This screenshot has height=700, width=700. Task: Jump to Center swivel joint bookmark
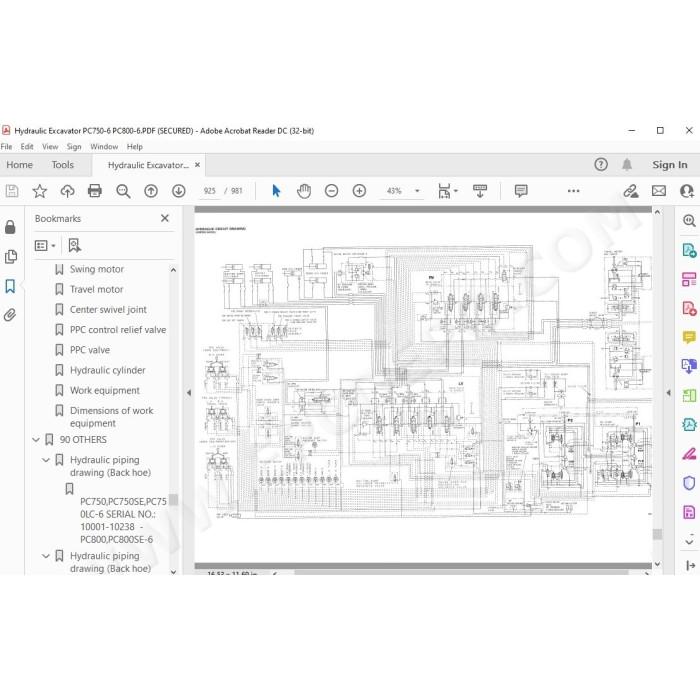point(108,309)
